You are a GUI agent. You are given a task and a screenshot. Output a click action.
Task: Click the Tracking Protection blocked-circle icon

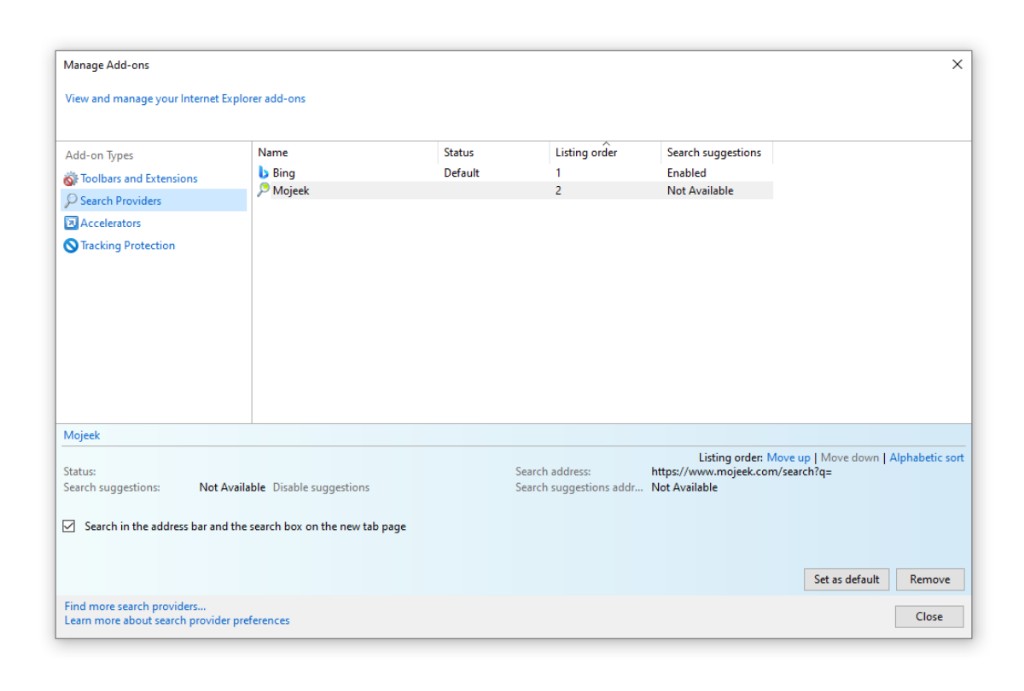[x=71, y=246]
